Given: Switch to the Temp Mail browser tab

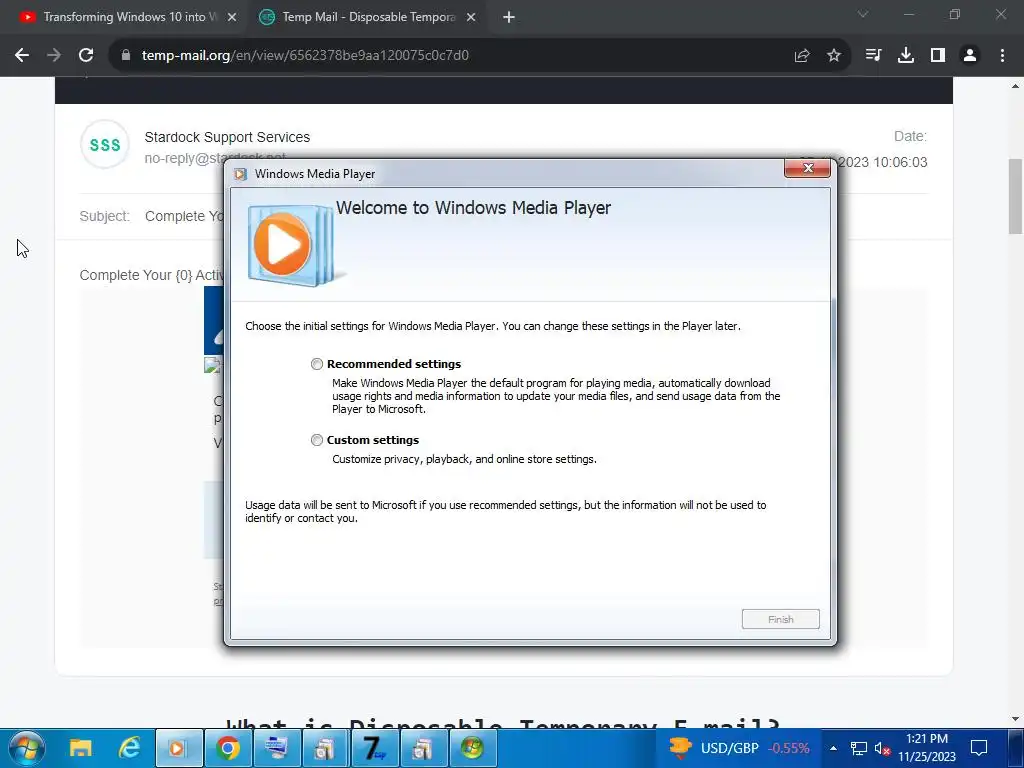Looking at the screenshot, I should point(368,17).
